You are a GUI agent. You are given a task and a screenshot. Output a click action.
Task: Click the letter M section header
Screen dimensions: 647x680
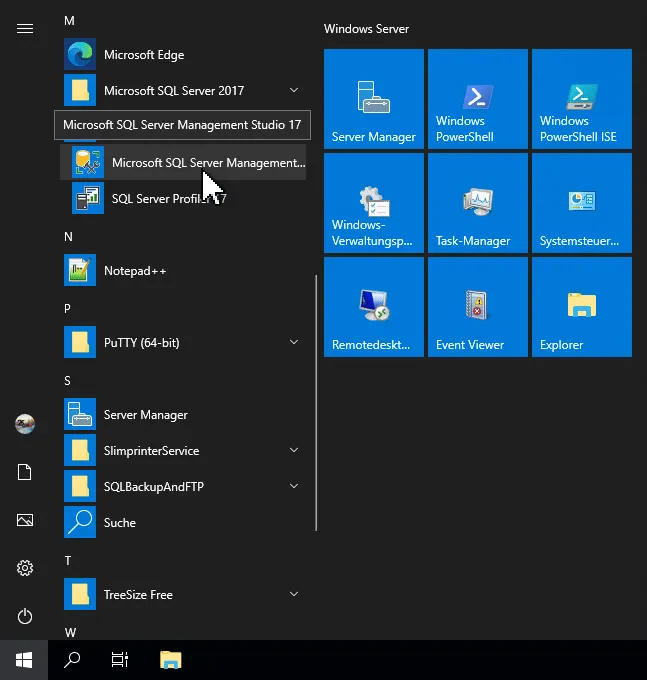(x=69, y=21)
